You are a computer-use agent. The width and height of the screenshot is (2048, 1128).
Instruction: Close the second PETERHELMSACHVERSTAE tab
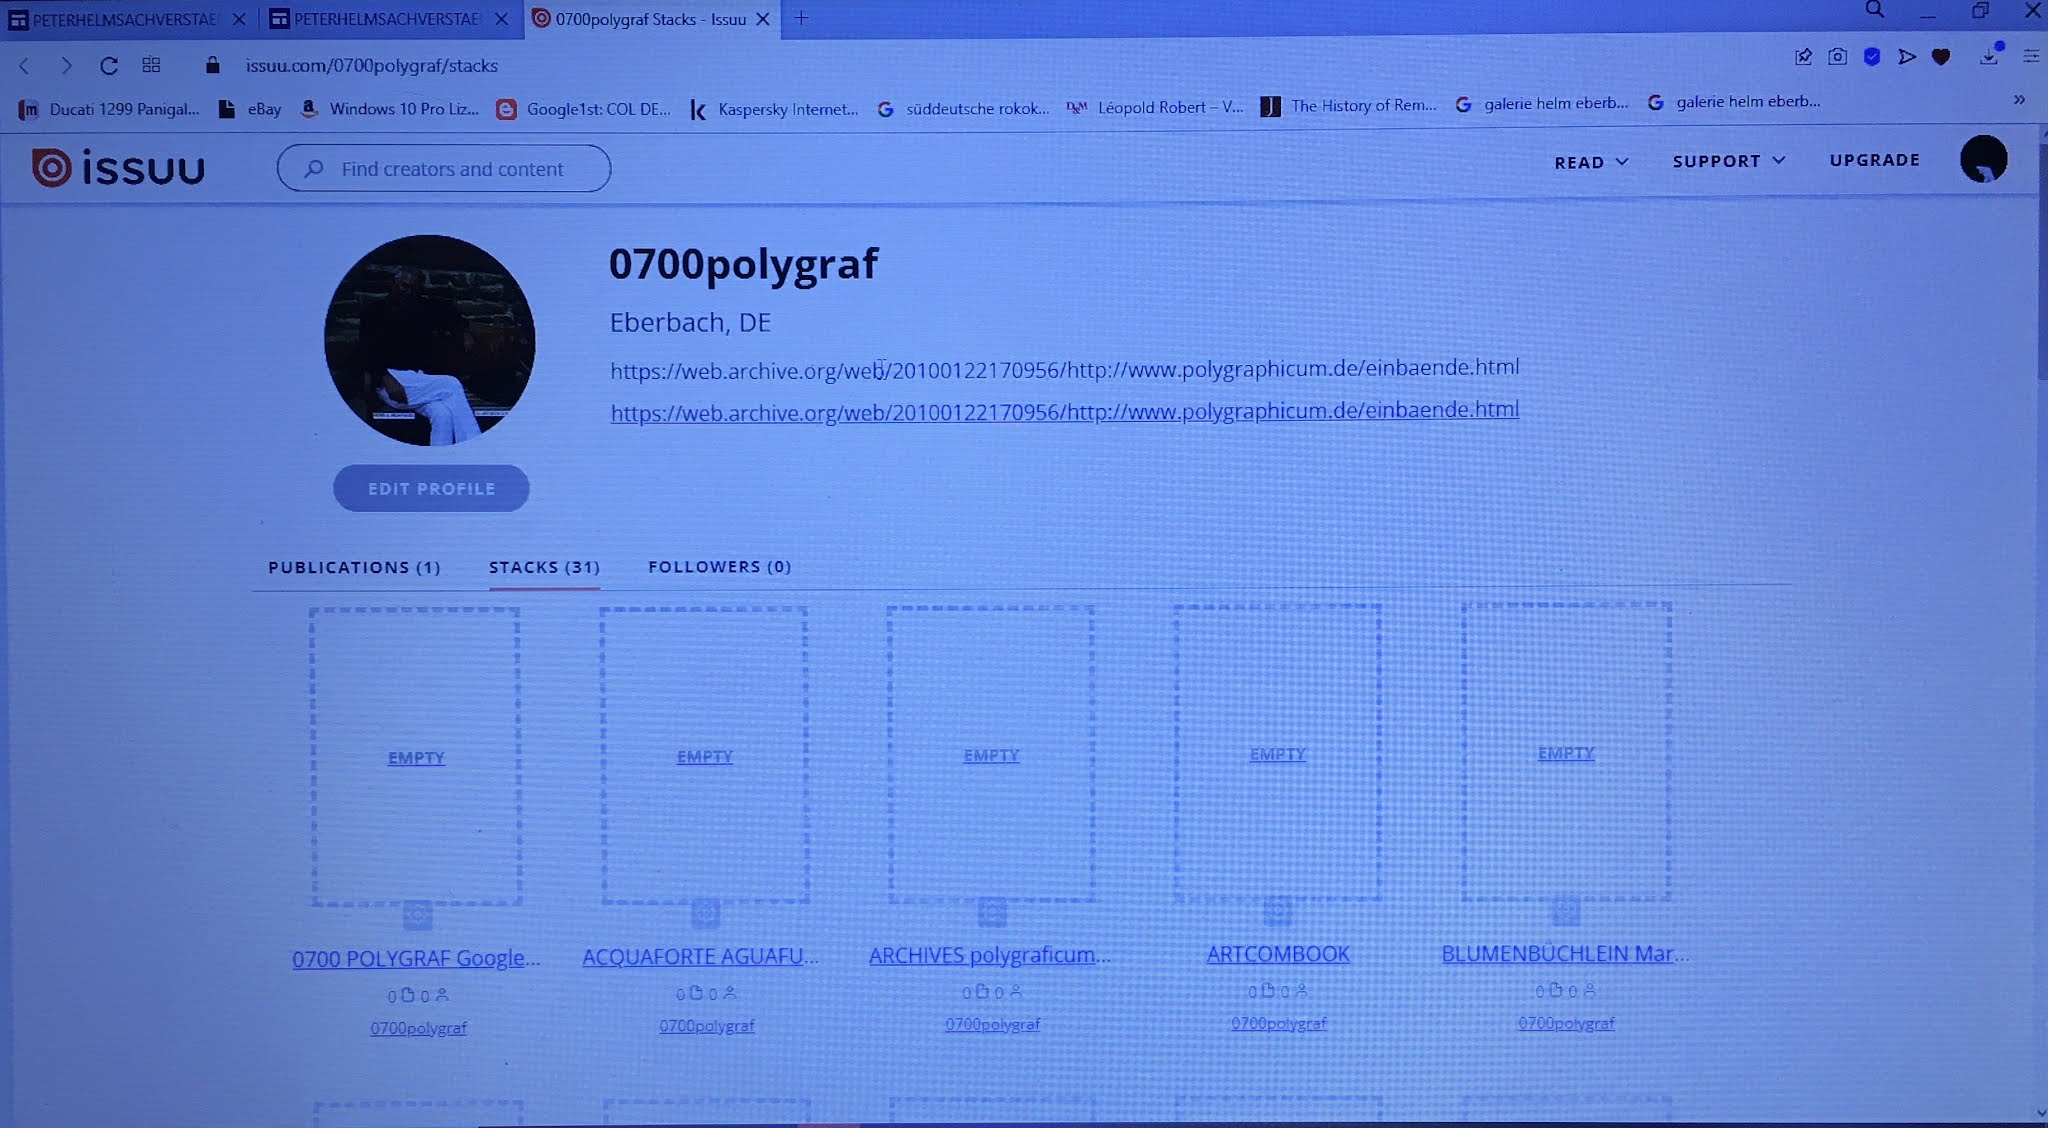click(x=502, y=19)
